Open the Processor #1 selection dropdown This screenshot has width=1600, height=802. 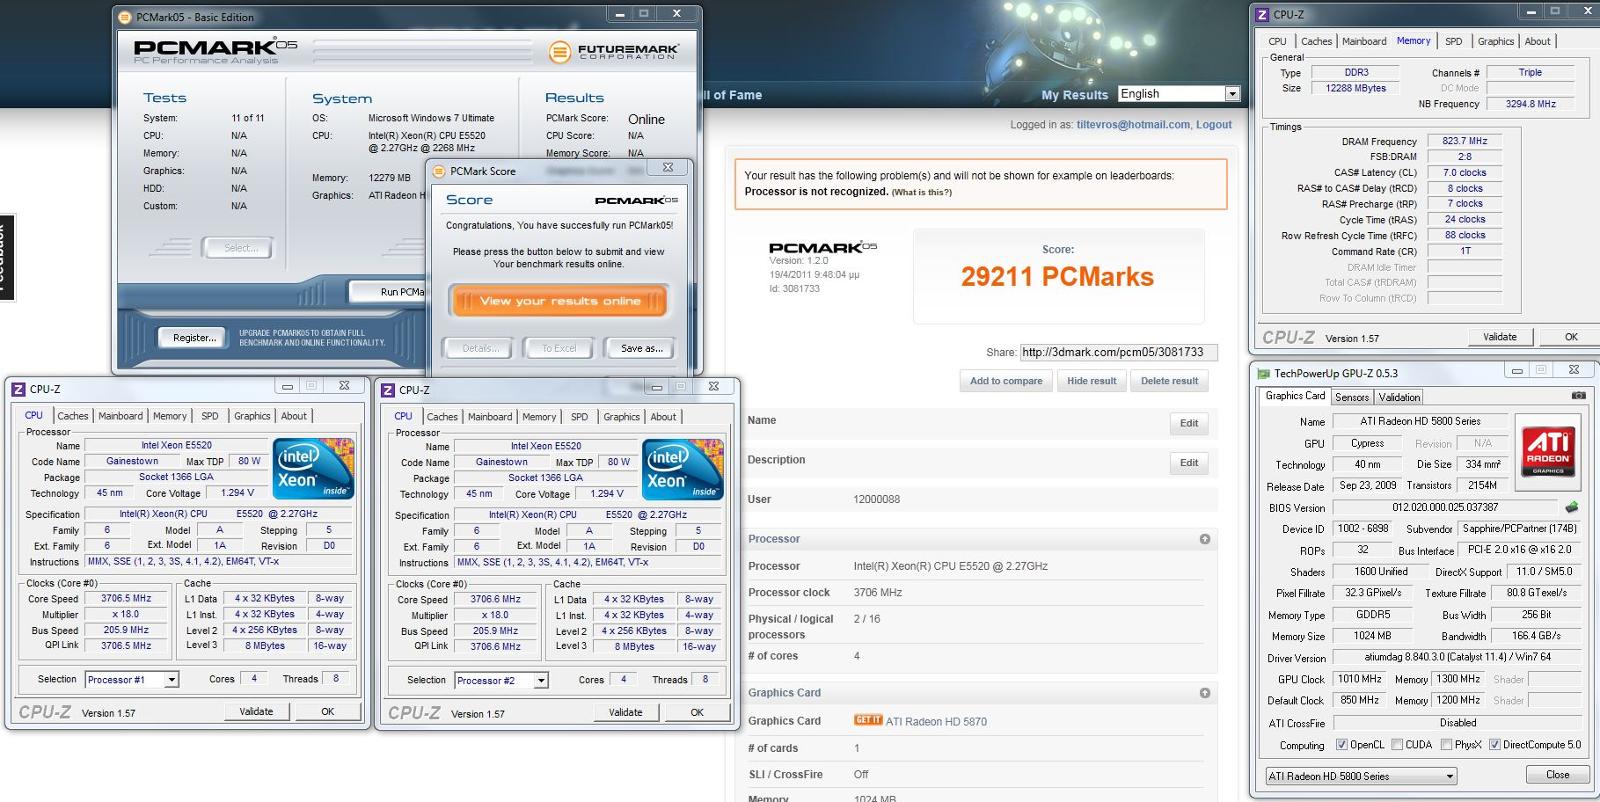point(132,680)
